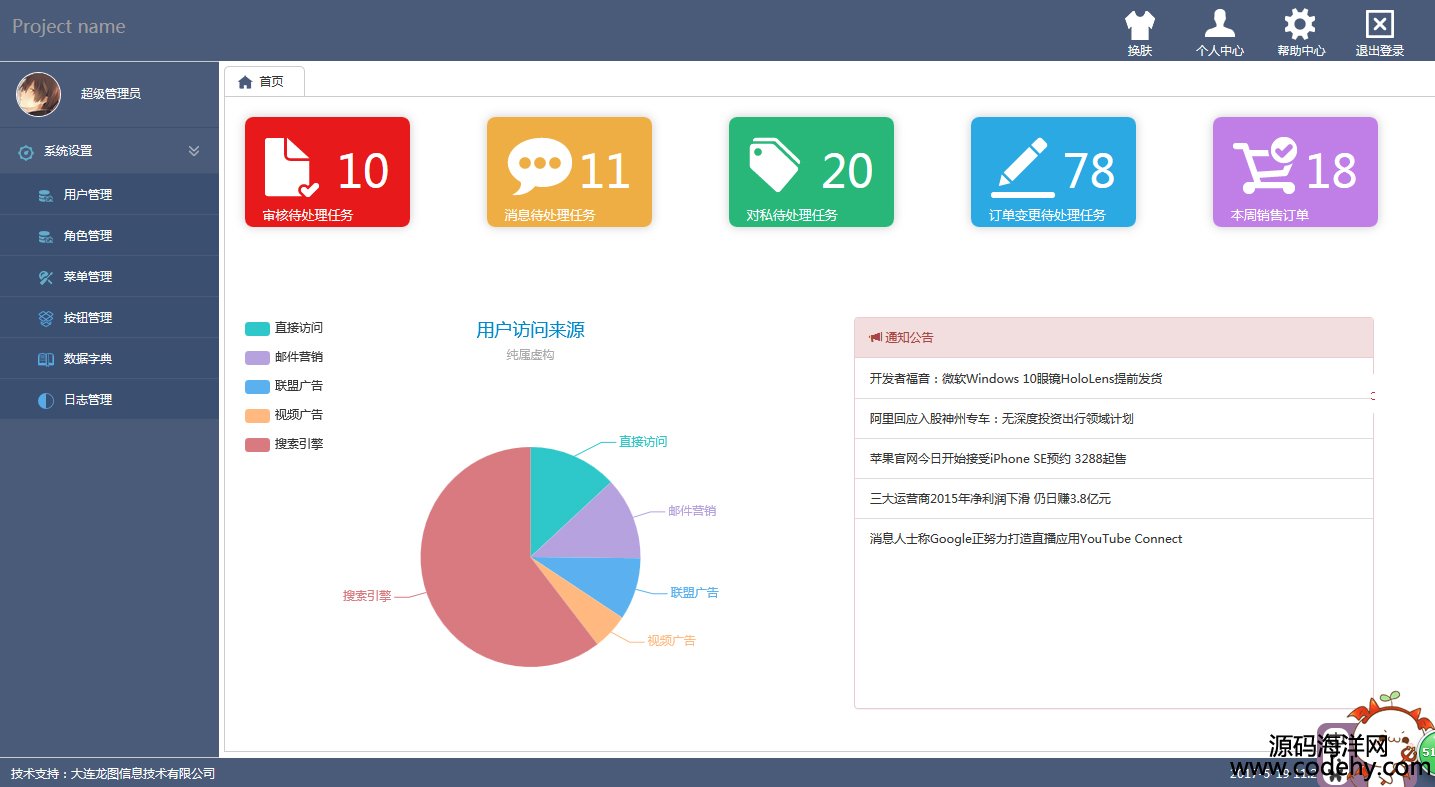This screenshot has height=787, width=1435.
Task: Toggle 搜索引擎 legend swatch
Action: (257, 444)
